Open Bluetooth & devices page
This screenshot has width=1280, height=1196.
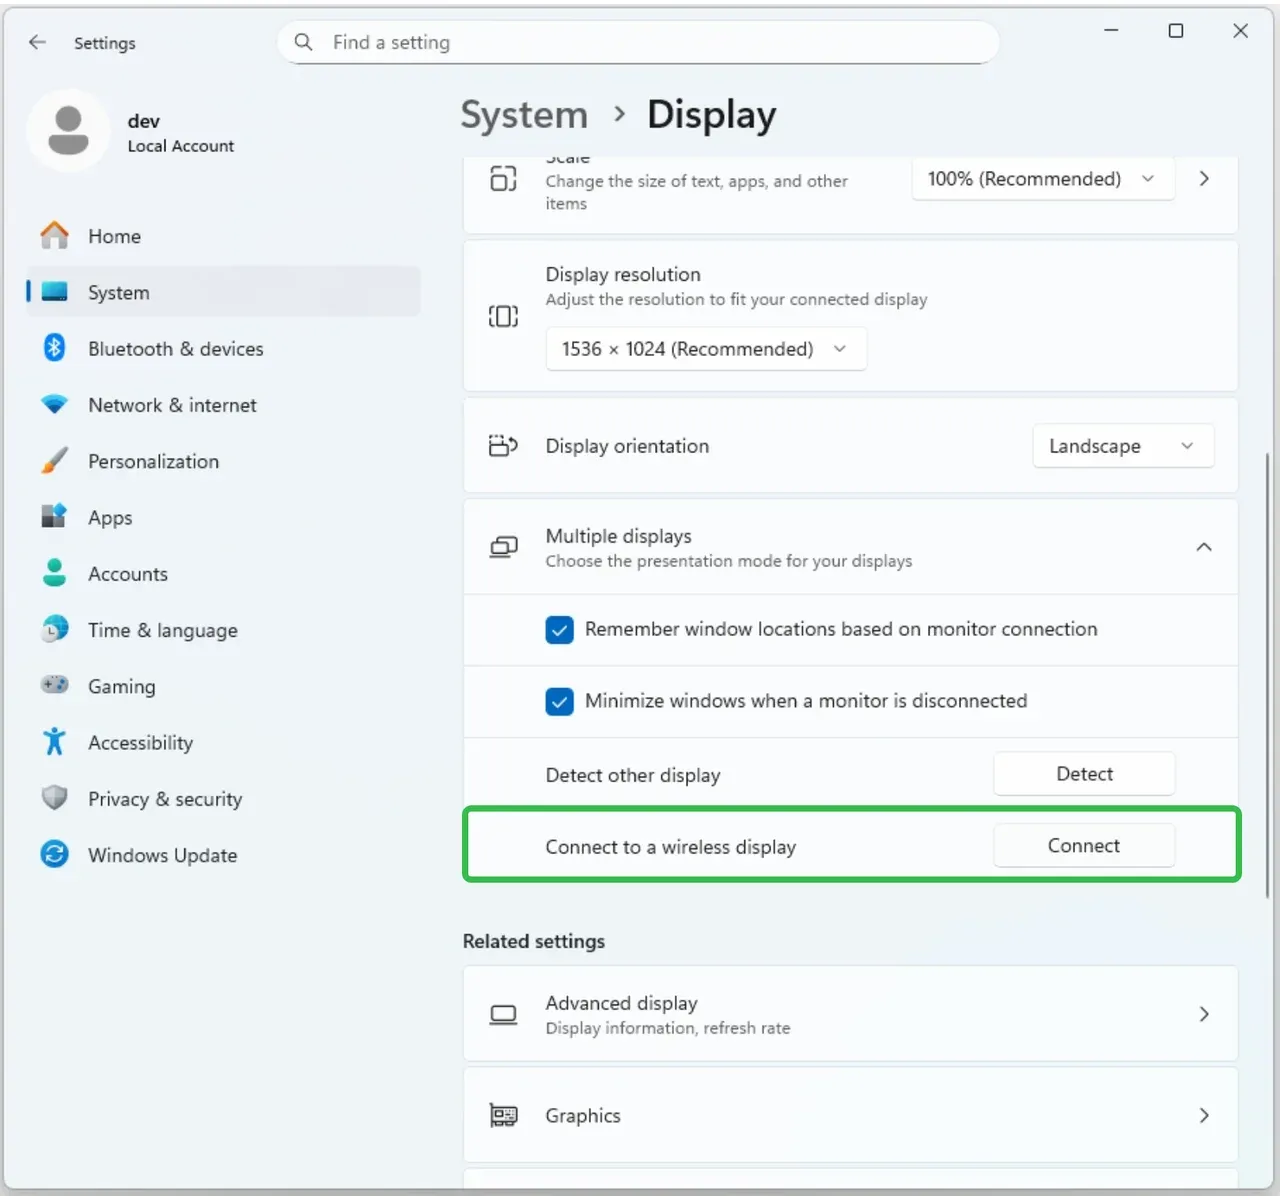pyautogui.click(x=224, y=348)
